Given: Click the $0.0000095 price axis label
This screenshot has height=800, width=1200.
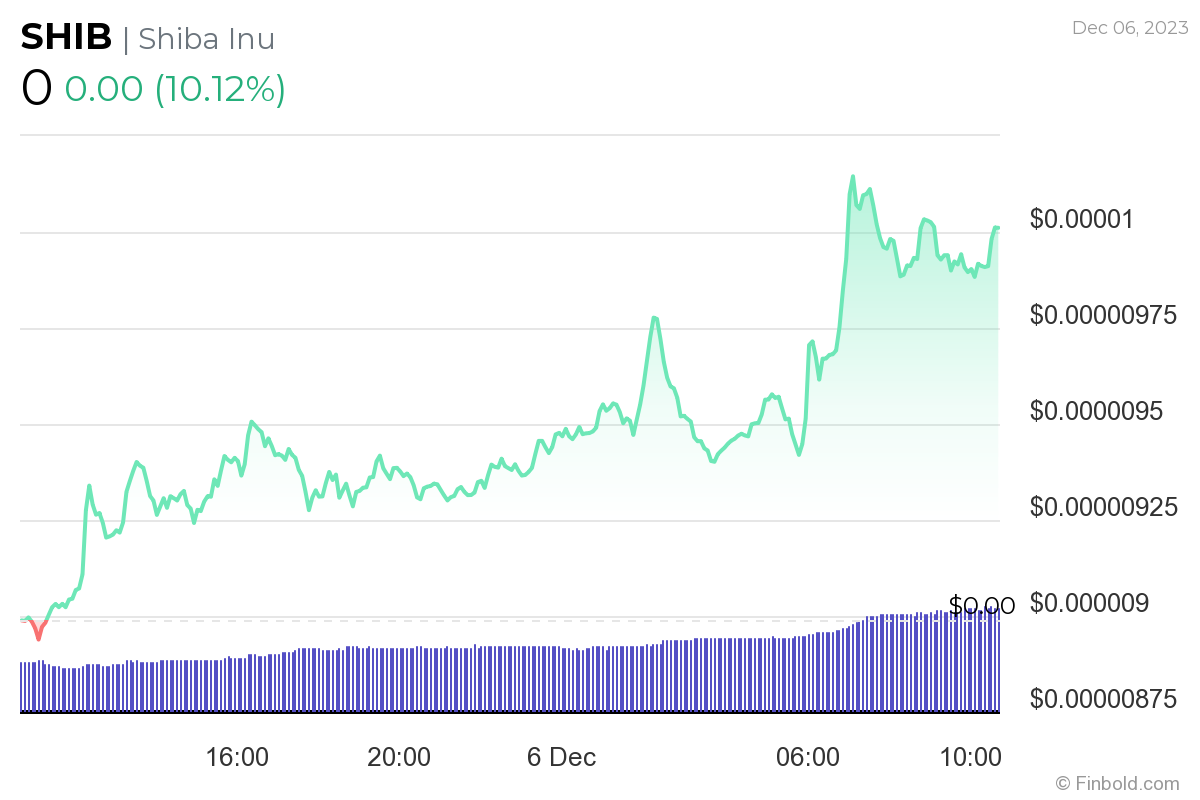Looking at the screenshot, I should point(1097,410).
